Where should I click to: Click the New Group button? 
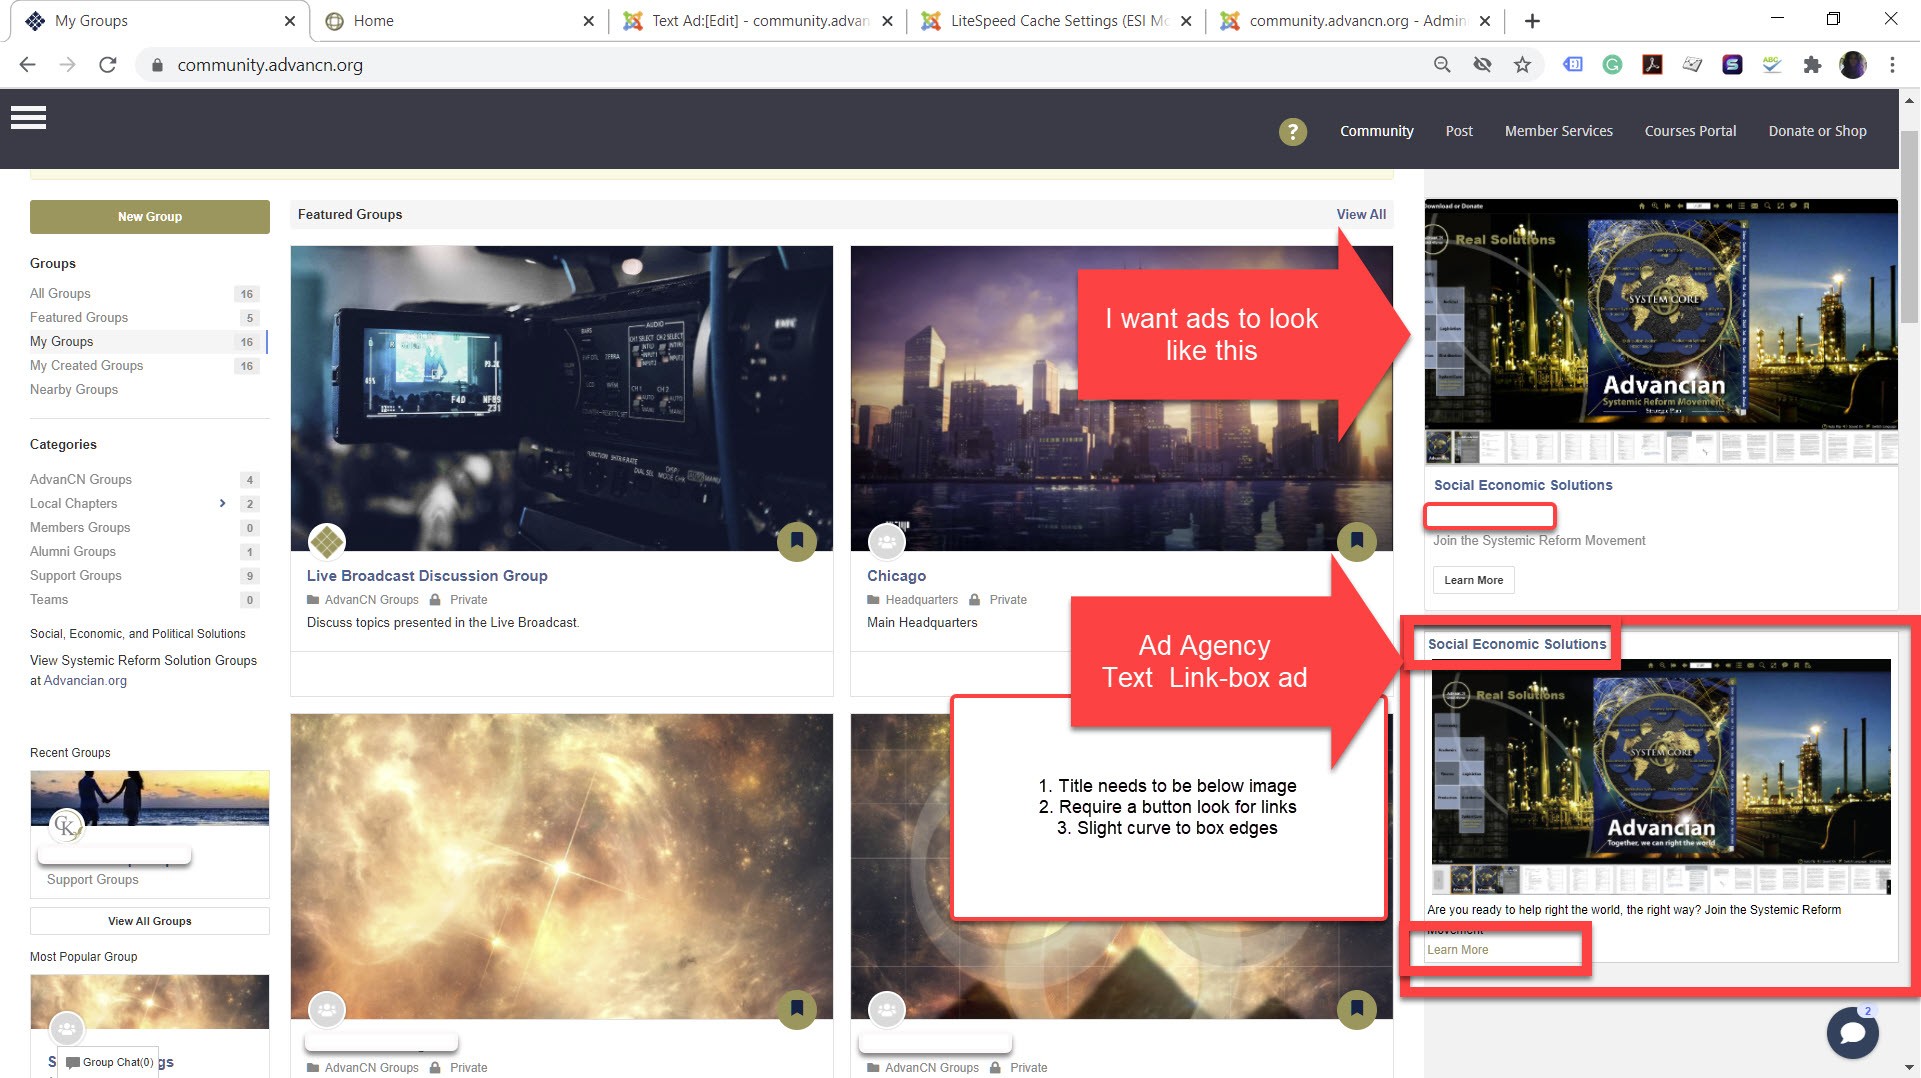pyautogui.click(x=150, y=217)
